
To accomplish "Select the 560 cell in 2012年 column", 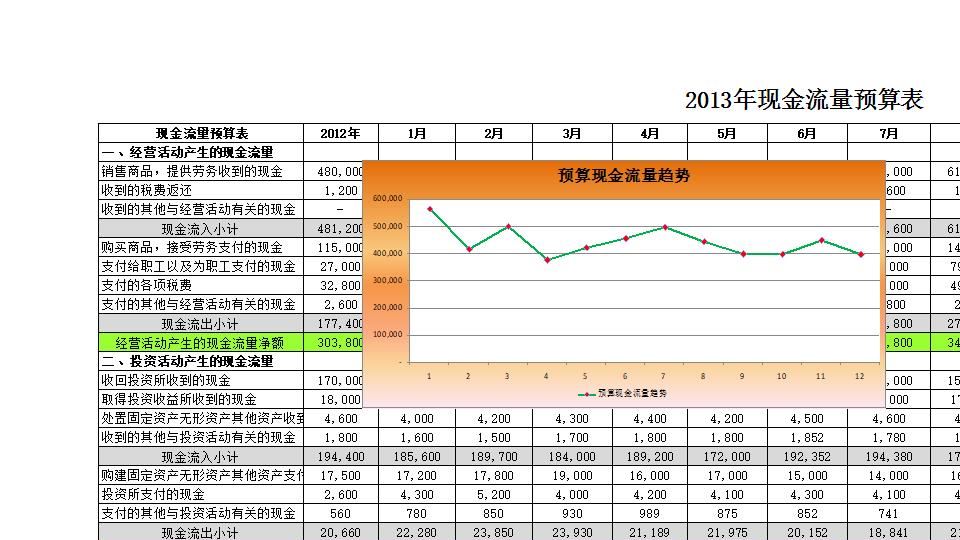I will (x=340, y=514).
